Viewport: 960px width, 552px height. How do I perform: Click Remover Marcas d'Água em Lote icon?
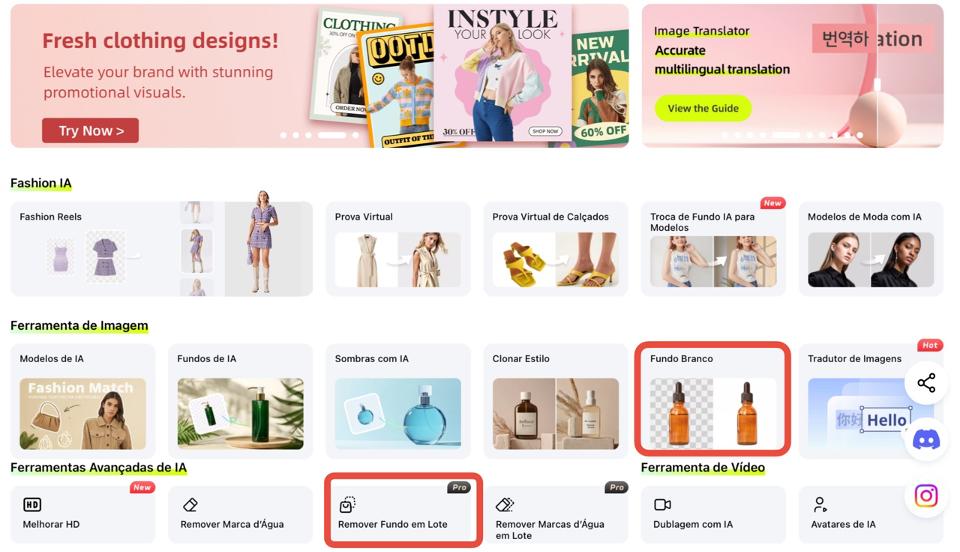click(x=505, y=504)
